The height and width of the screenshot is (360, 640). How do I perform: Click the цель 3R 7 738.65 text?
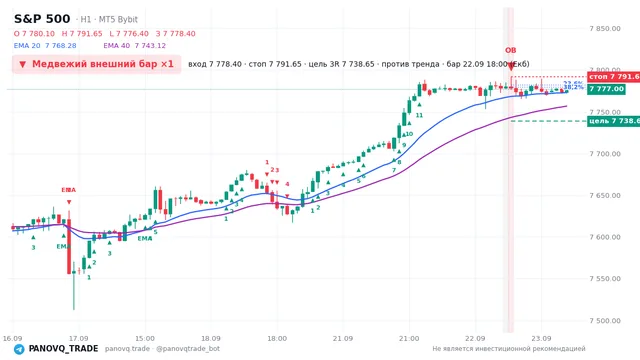tap(341, 64)
